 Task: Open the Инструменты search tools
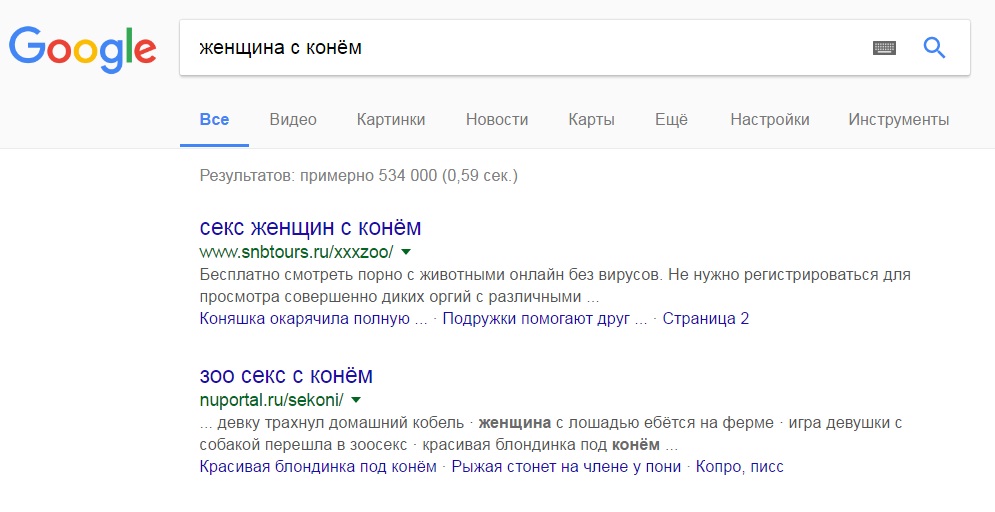coord(899,119)
